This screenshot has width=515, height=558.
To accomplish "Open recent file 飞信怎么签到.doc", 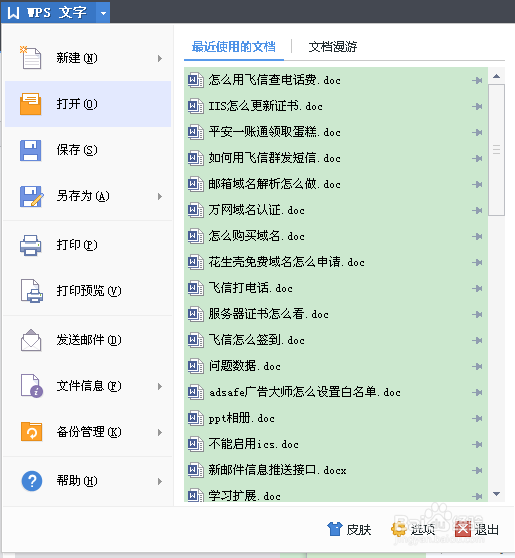I will click(x=336, y=340).
